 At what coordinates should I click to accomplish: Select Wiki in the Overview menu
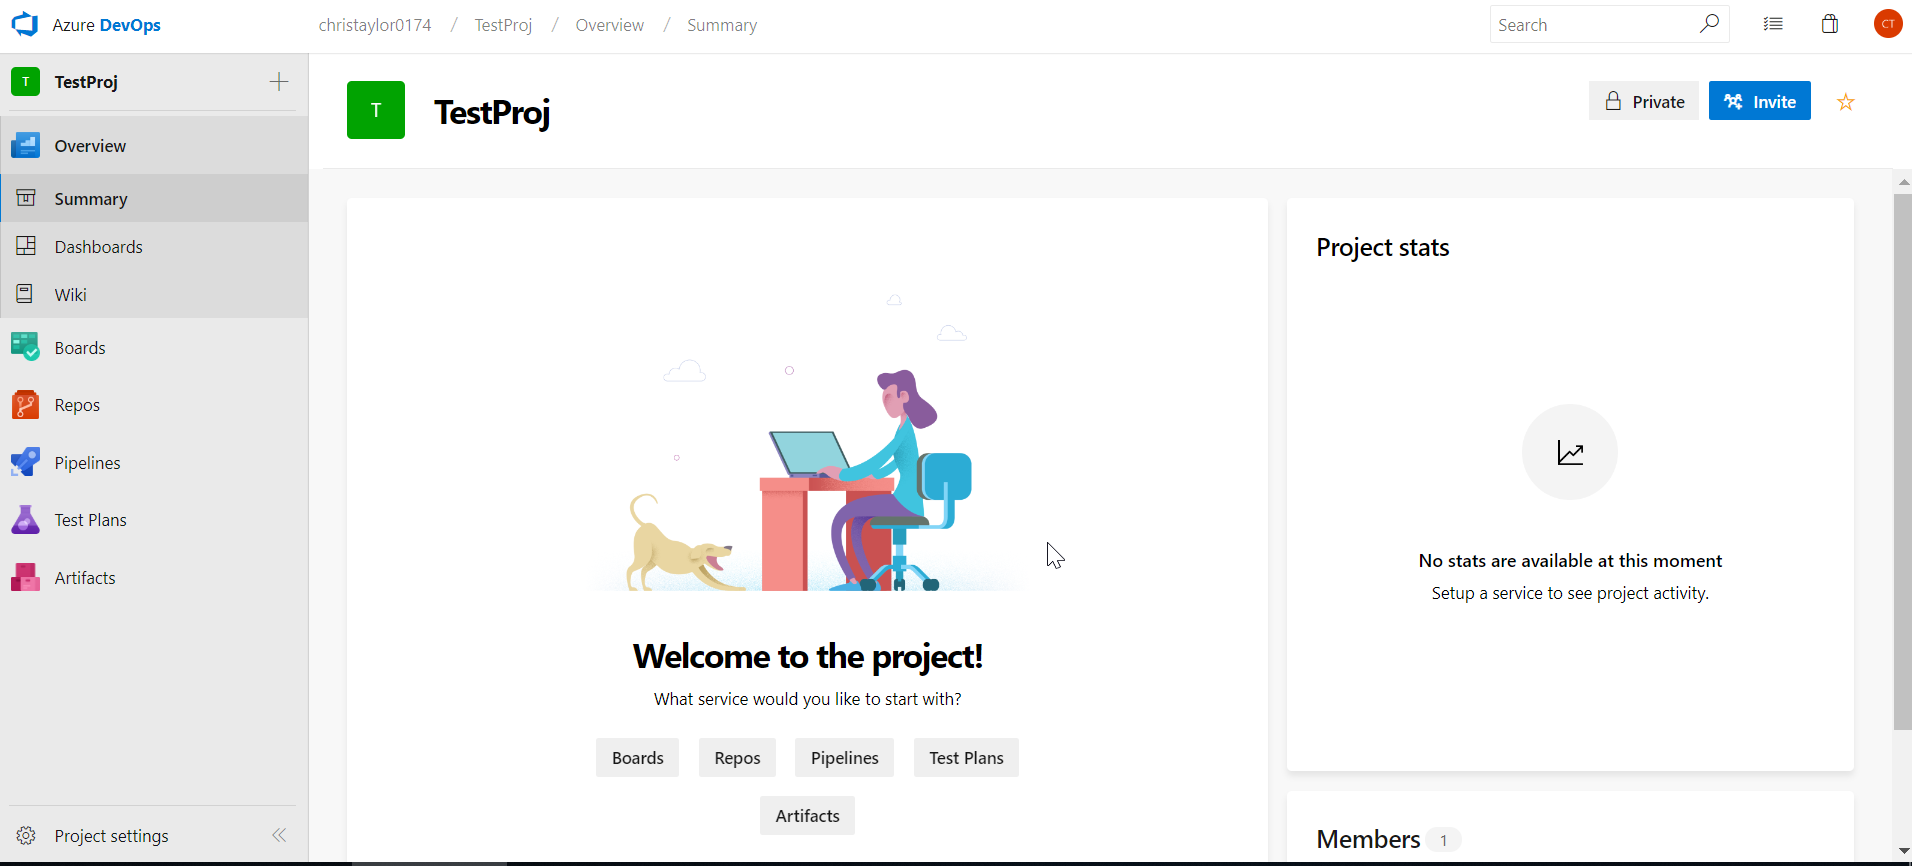(70, 295)
